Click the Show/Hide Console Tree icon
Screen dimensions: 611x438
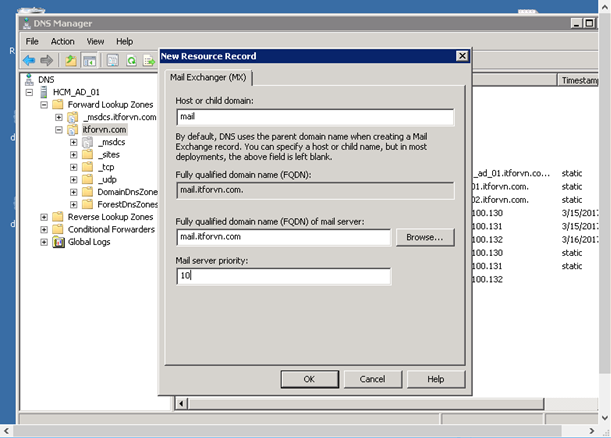[89, 61]
